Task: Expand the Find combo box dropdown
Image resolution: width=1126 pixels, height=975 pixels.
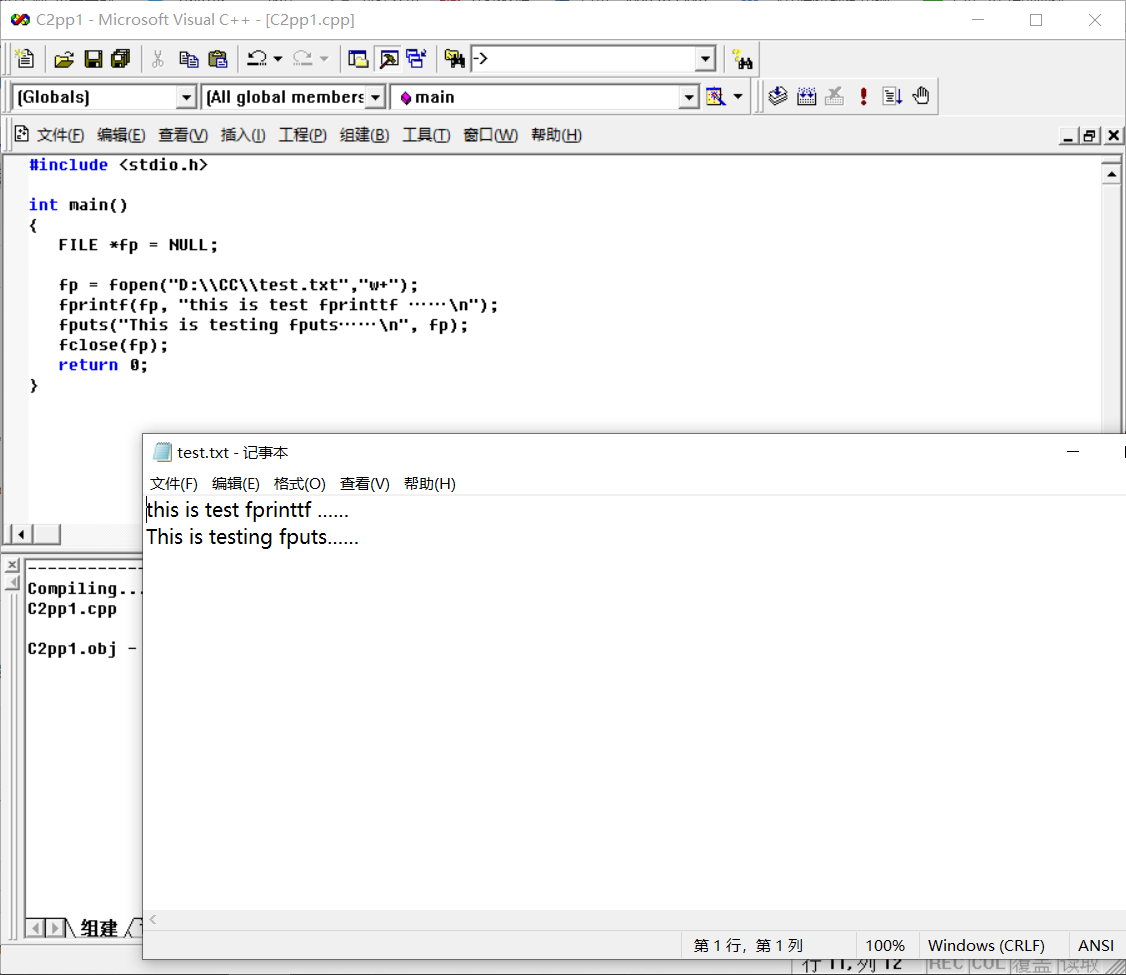Action: (x=706, y=59)
